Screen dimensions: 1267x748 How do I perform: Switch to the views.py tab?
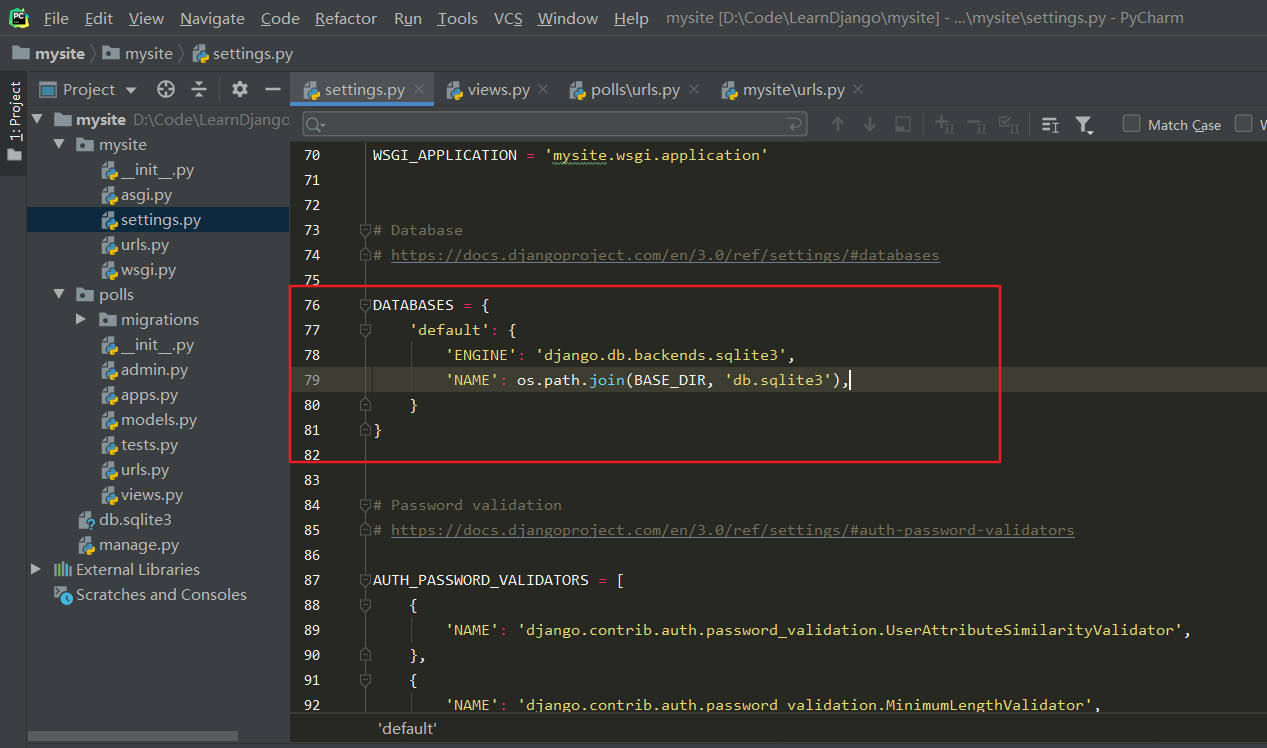point(498,90)
